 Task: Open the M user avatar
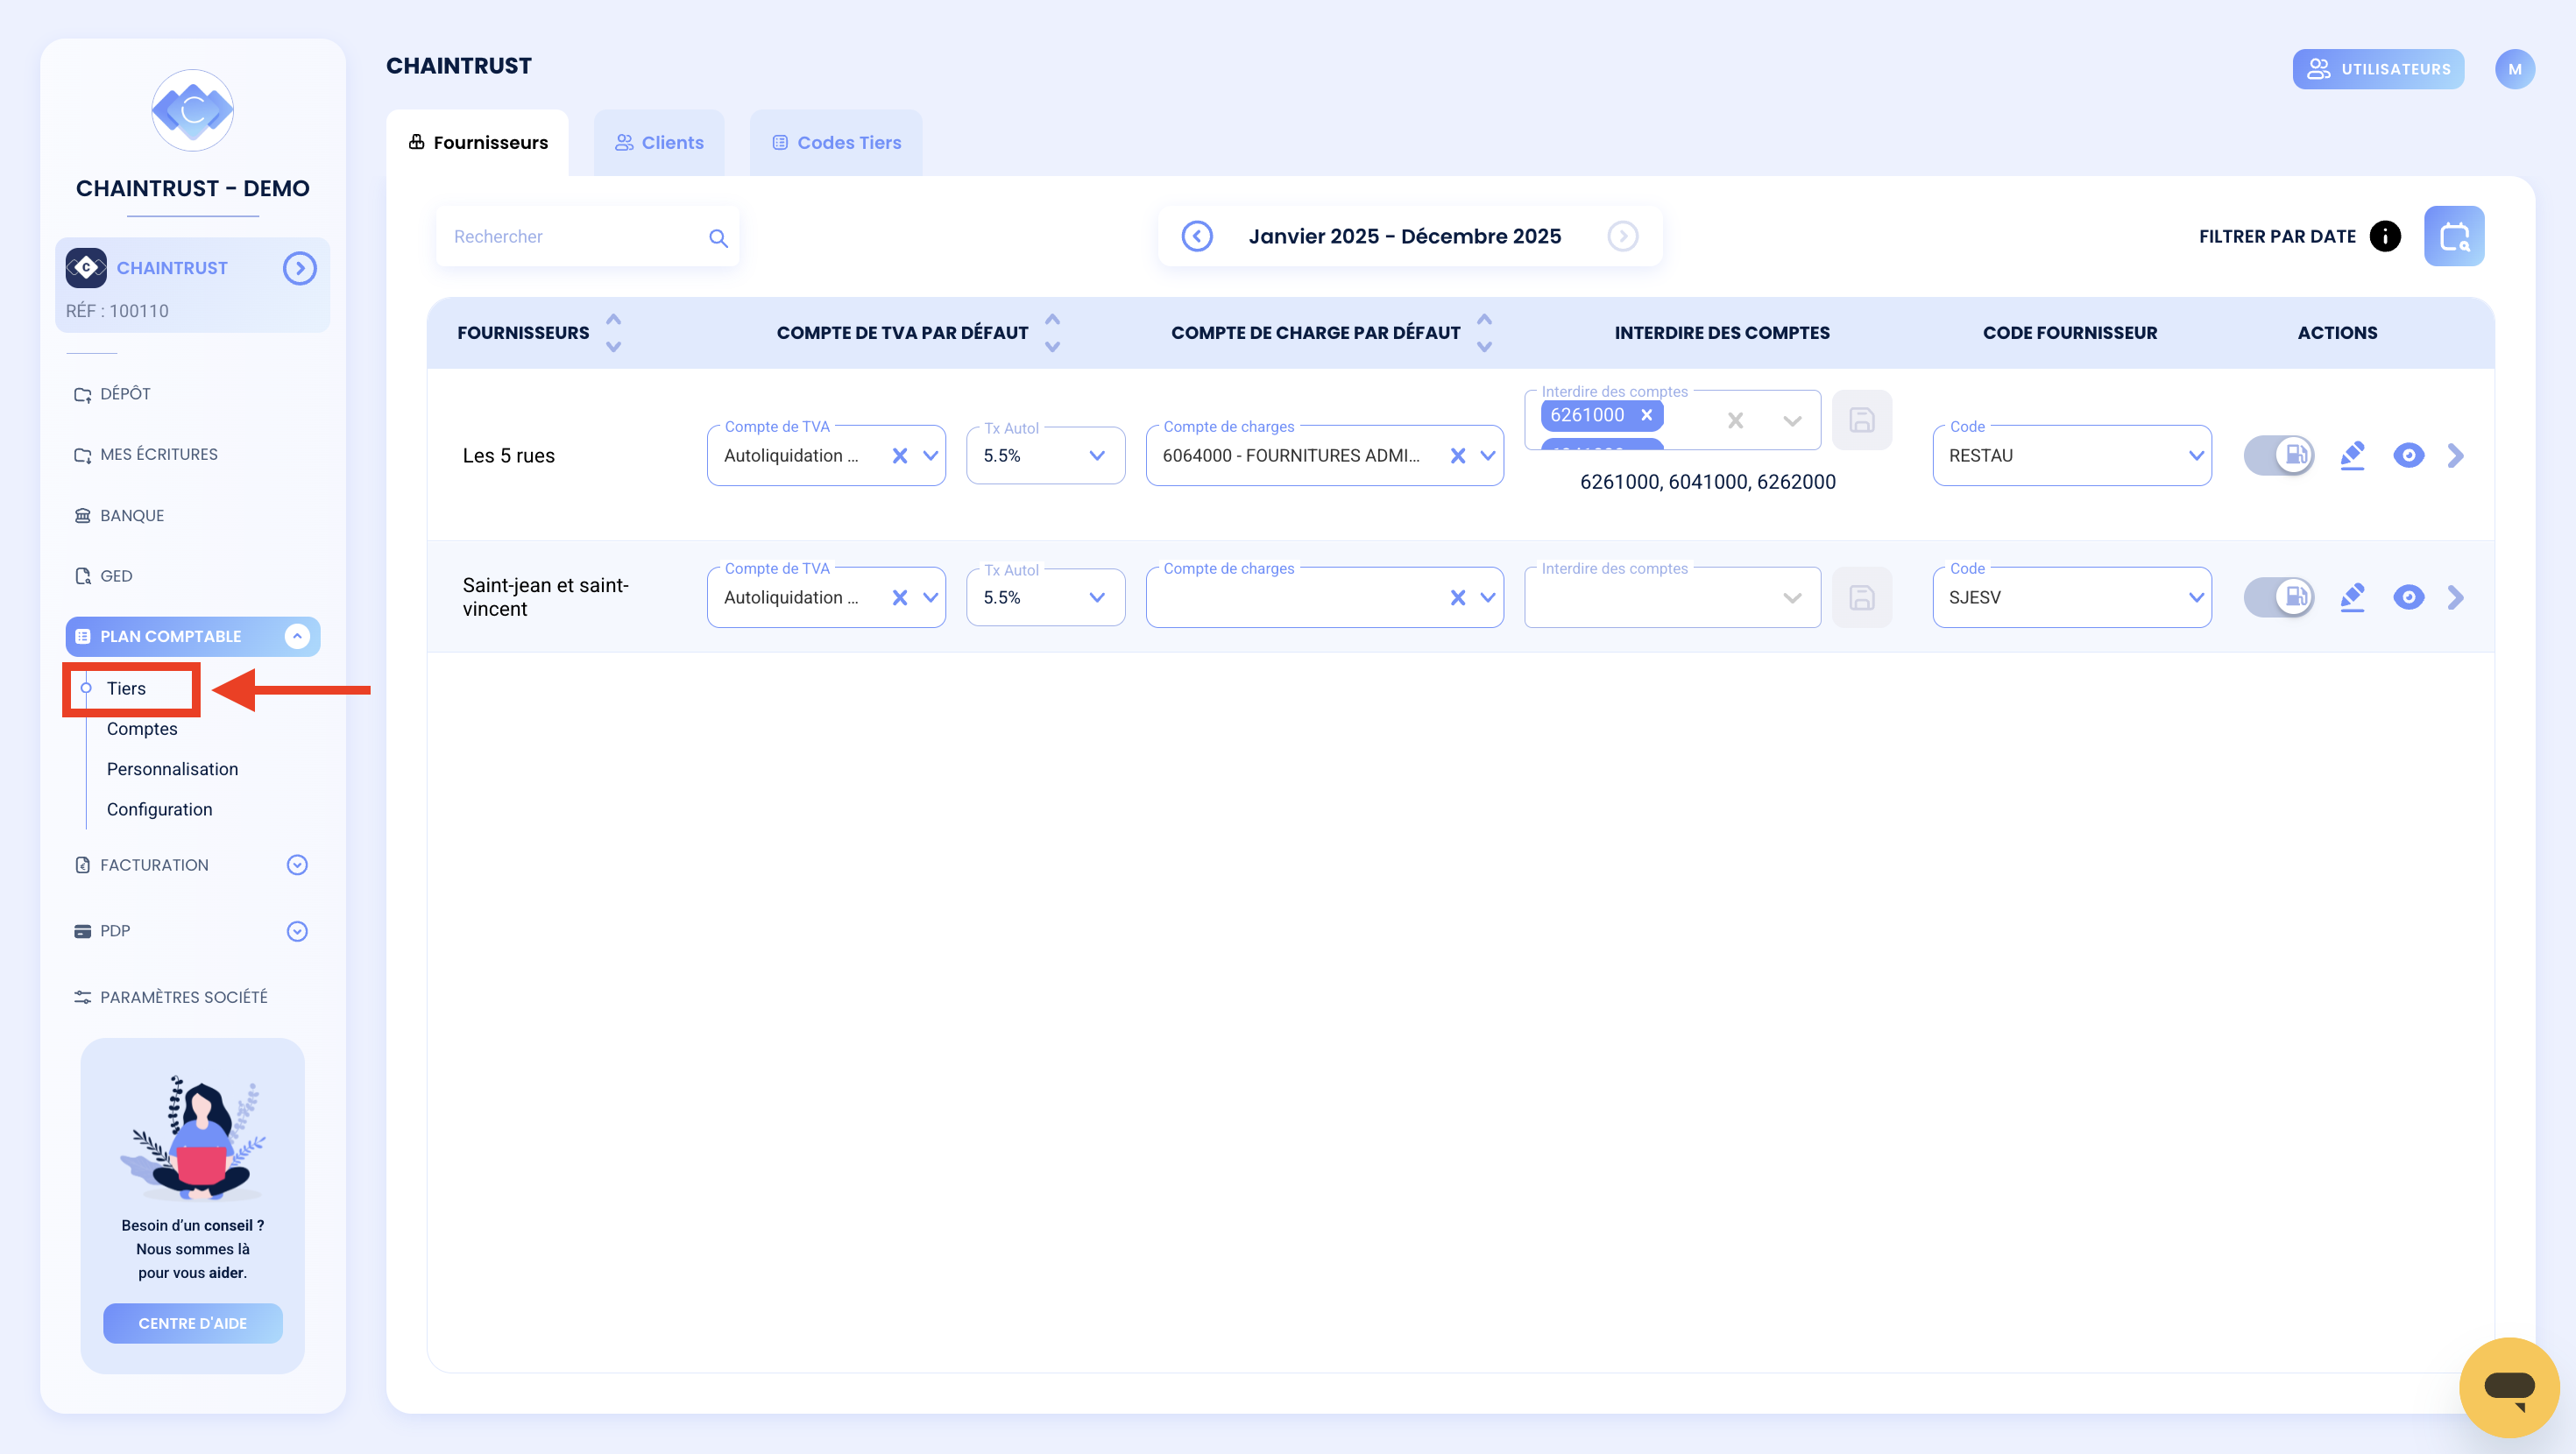(2515, 69)
